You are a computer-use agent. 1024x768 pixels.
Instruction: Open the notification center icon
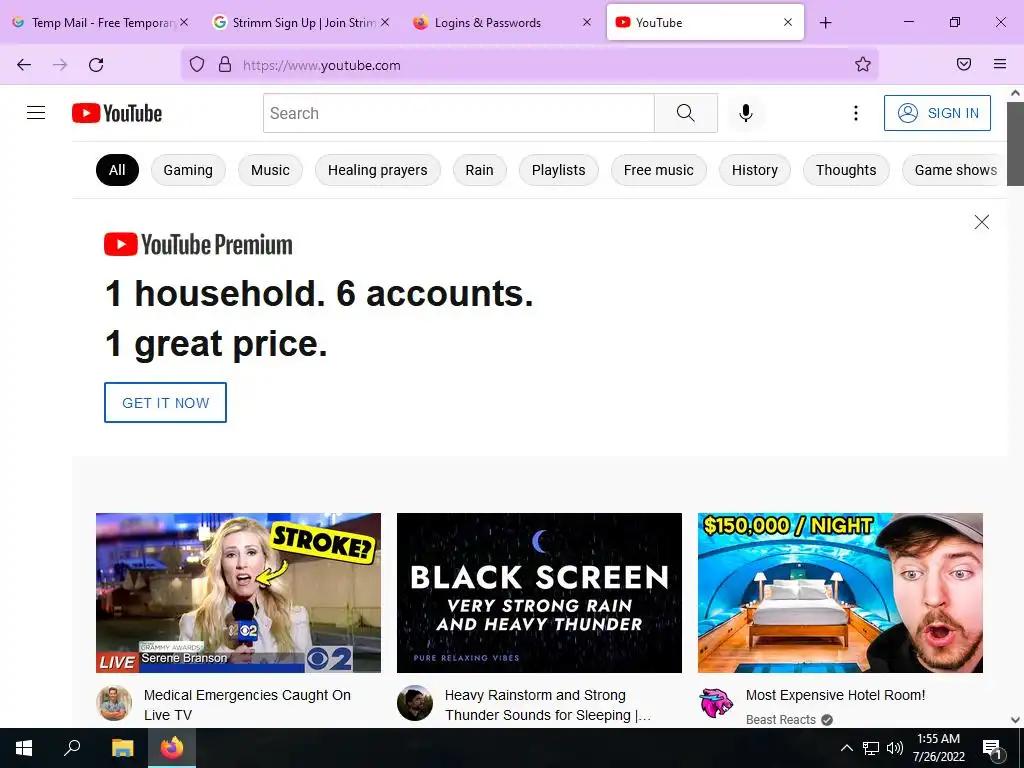pyautogui.click(x=991, y=749)
